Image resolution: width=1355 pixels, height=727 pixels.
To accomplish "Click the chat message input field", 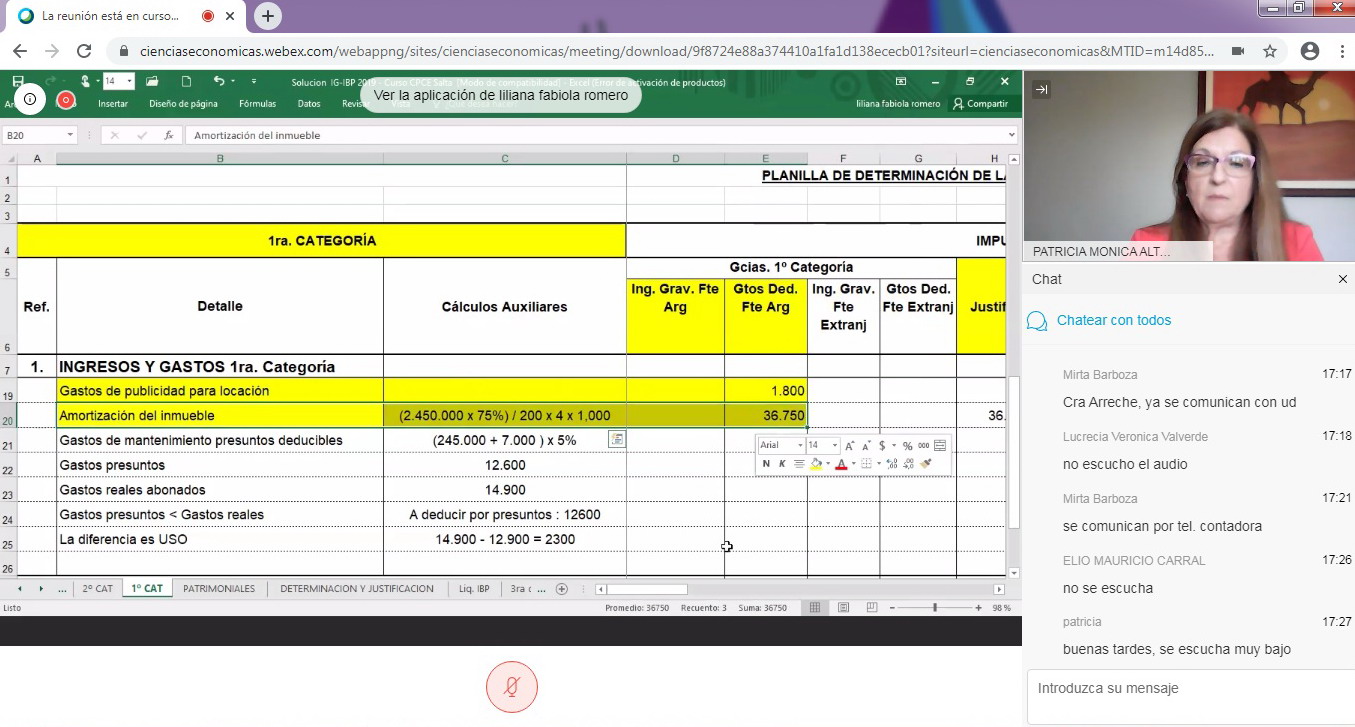I will coord(1188,689).
